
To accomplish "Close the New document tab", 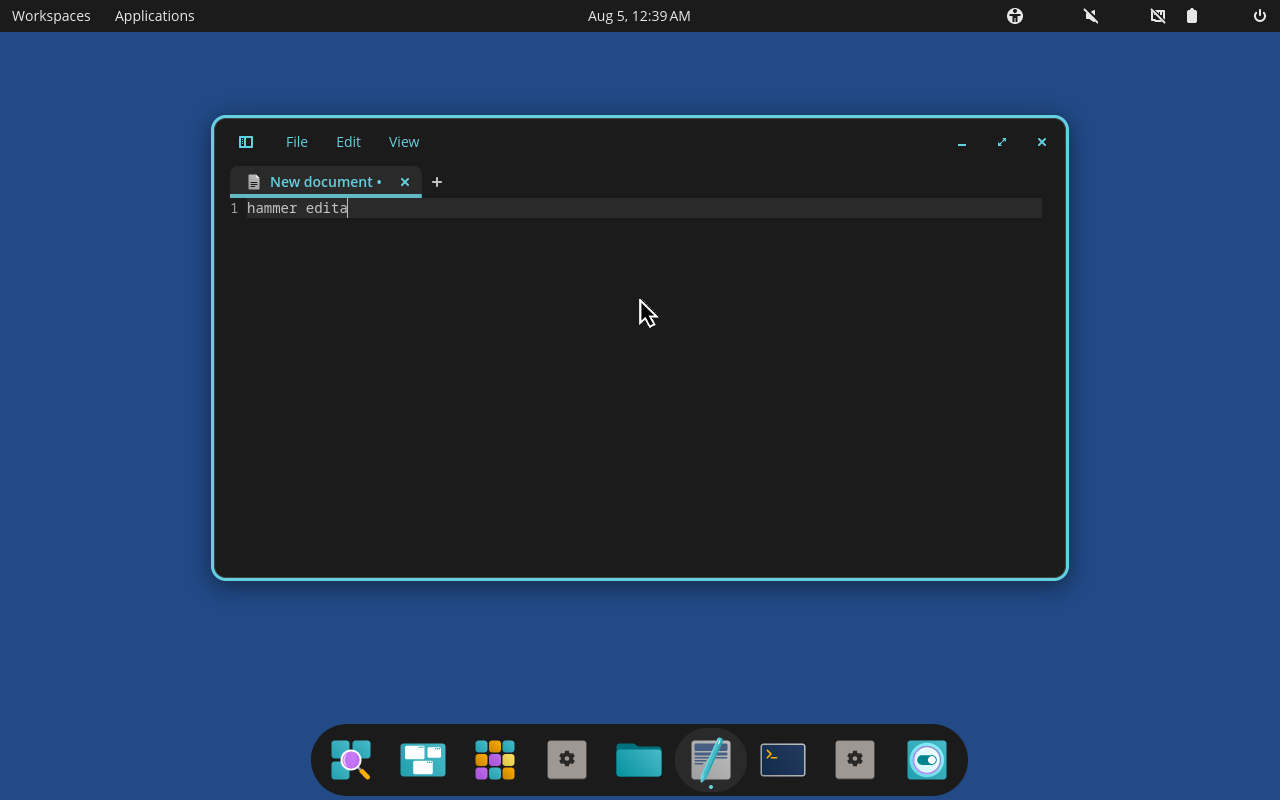I will pyautogui.click(x=405, y=182).
